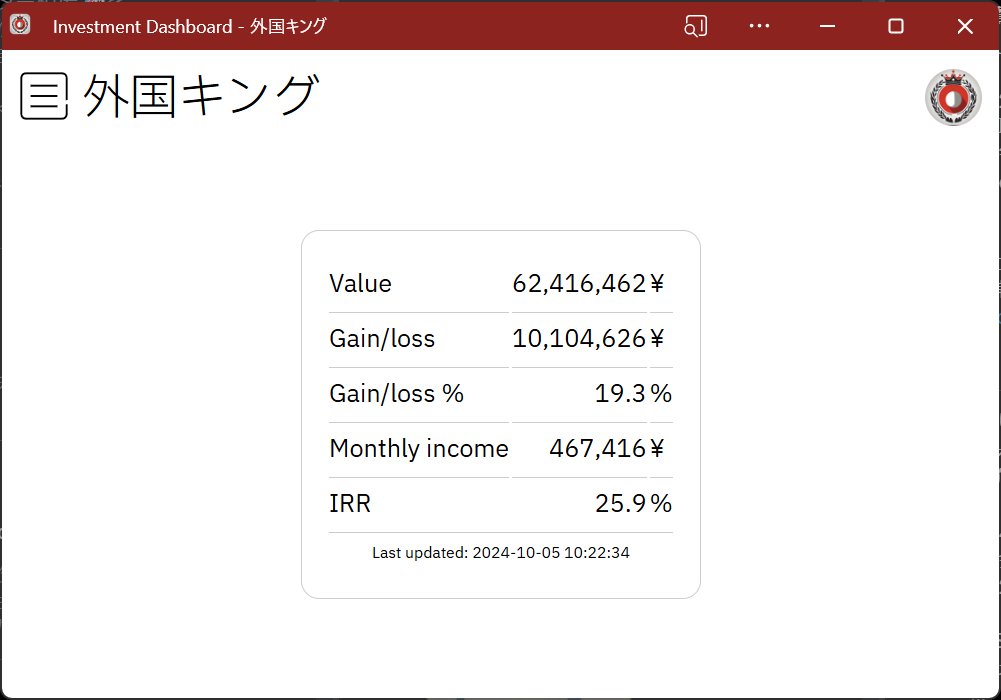Maximize the Investment Dashboard window
1001x700 pixels.
coord(896,26)
